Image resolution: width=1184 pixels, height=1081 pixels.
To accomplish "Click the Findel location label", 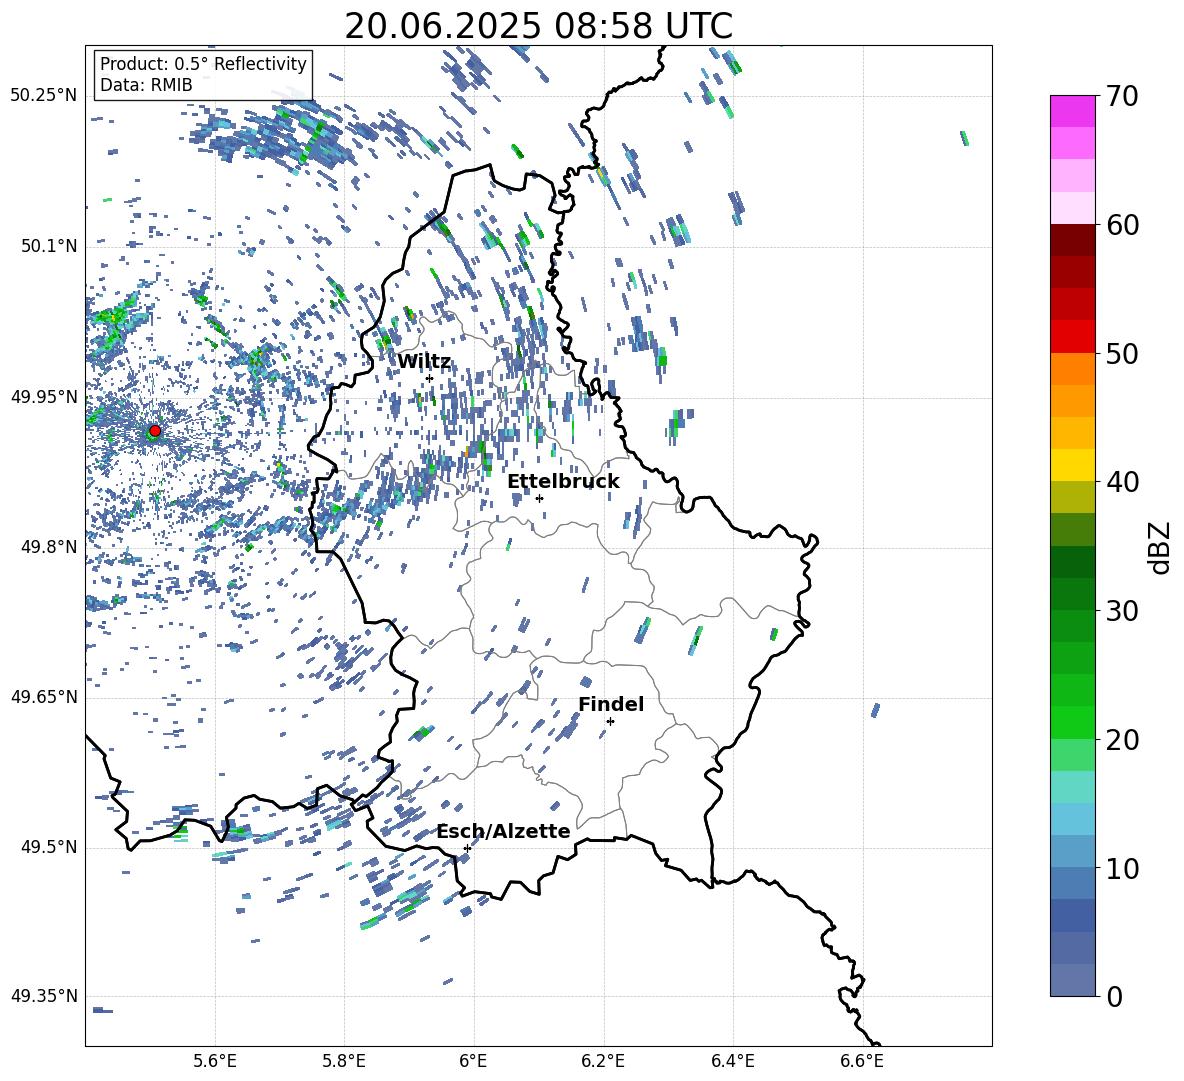I will [611, 704].
